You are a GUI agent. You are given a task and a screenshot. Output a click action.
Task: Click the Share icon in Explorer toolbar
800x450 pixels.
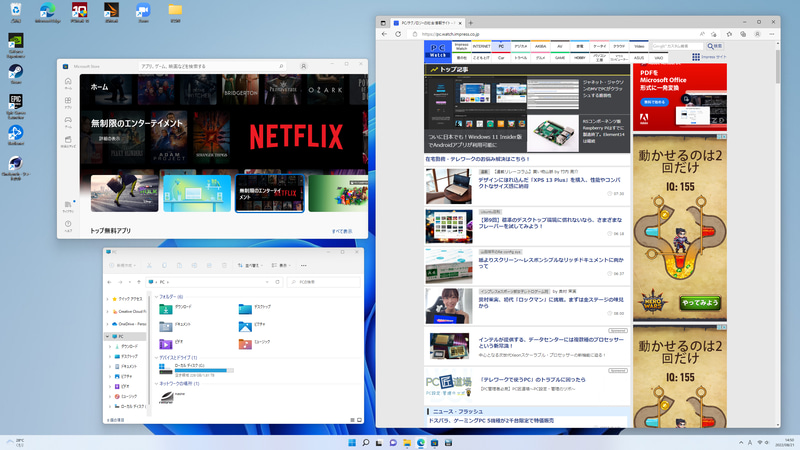209,265
